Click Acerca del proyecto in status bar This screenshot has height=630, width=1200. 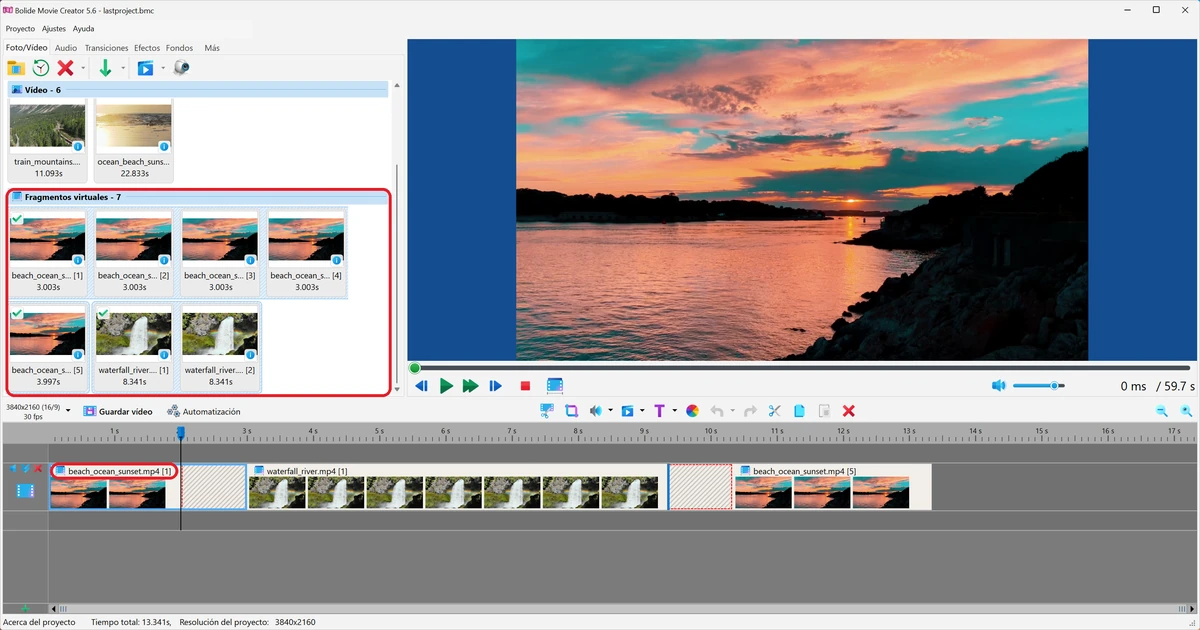(39, 622)
